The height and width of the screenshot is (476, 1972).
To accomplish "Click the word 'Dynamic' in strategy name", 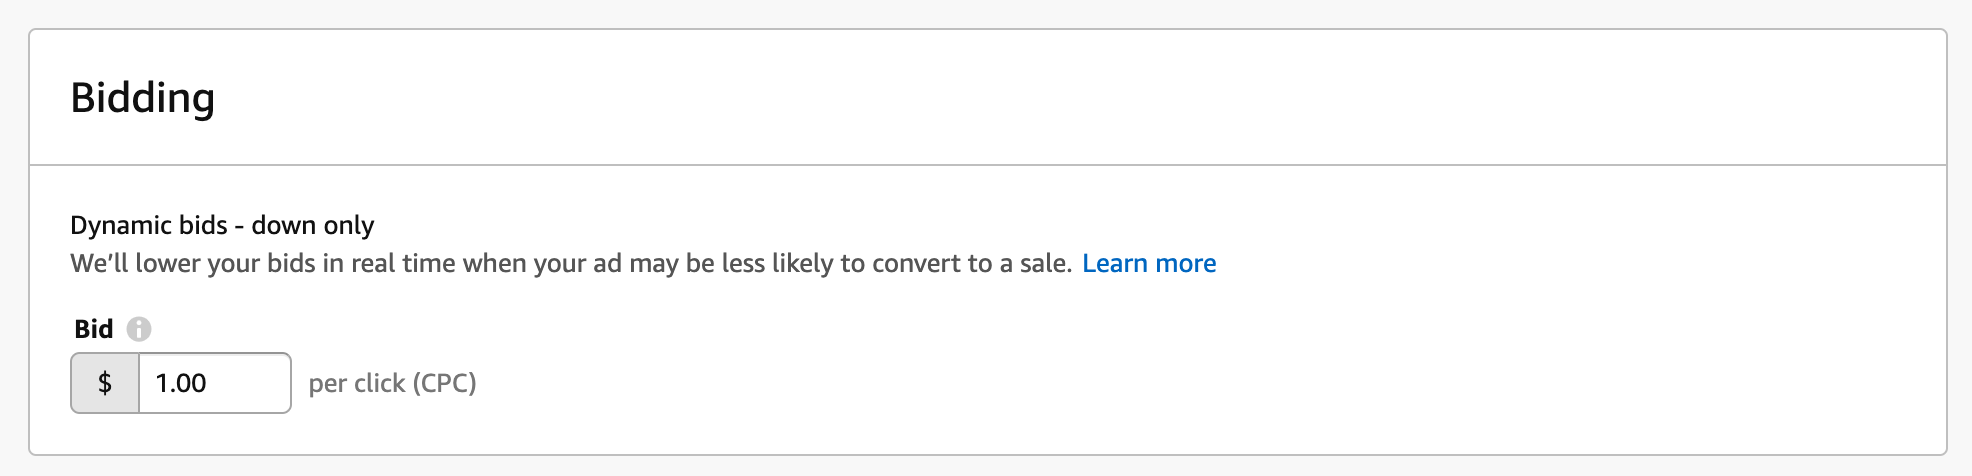I will [110, 226].
